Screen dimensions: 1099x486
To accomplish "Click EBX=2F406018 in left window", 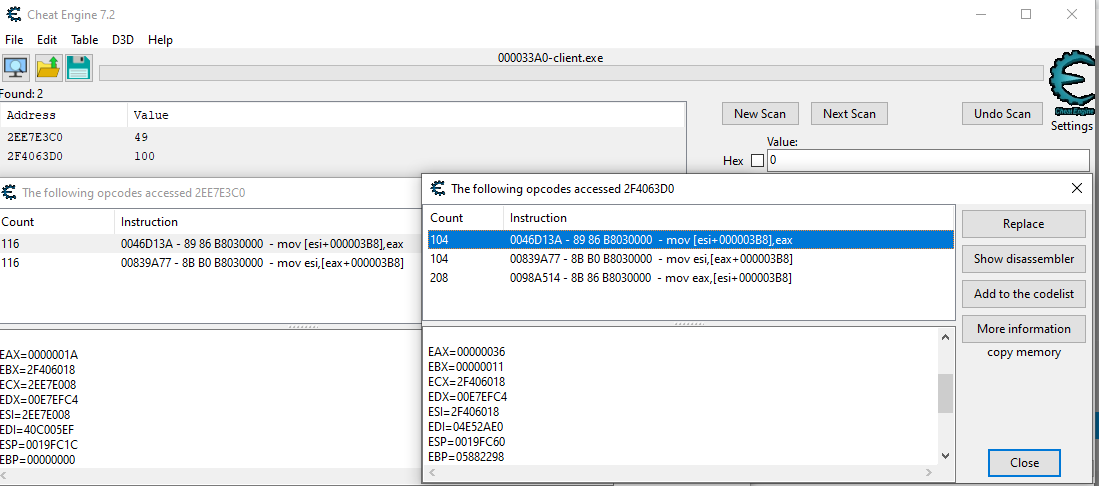I will coord(38,370).
